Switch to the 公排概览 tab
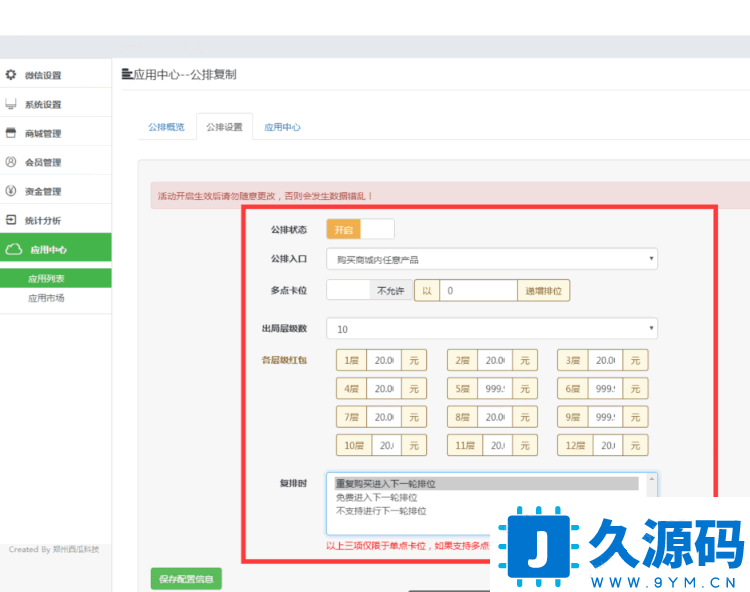The image size is (750, 592). [166, 127]
